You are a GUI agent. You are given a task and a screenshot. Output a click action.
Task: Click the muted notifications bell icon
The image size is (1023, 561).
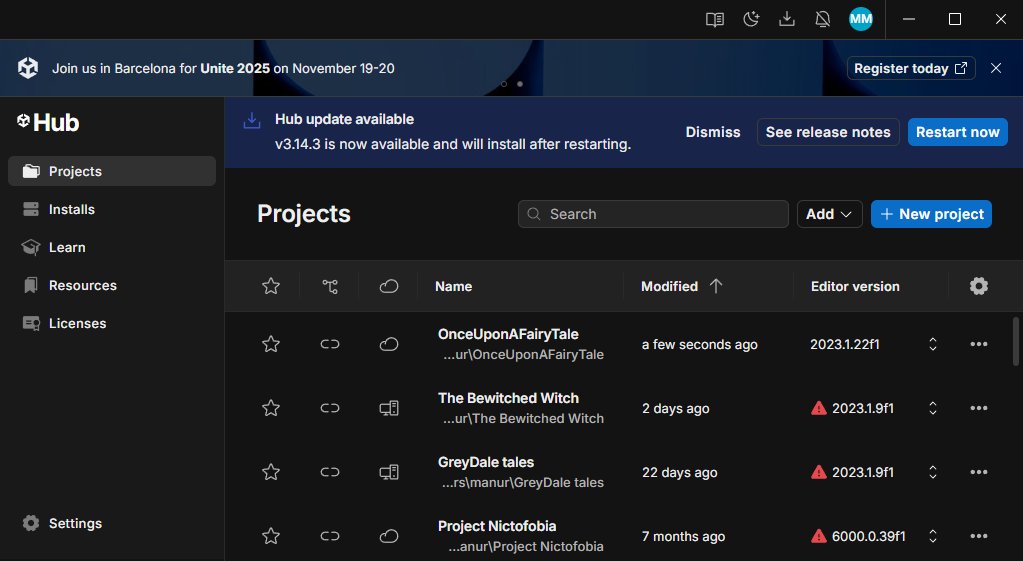pos(823,20)
